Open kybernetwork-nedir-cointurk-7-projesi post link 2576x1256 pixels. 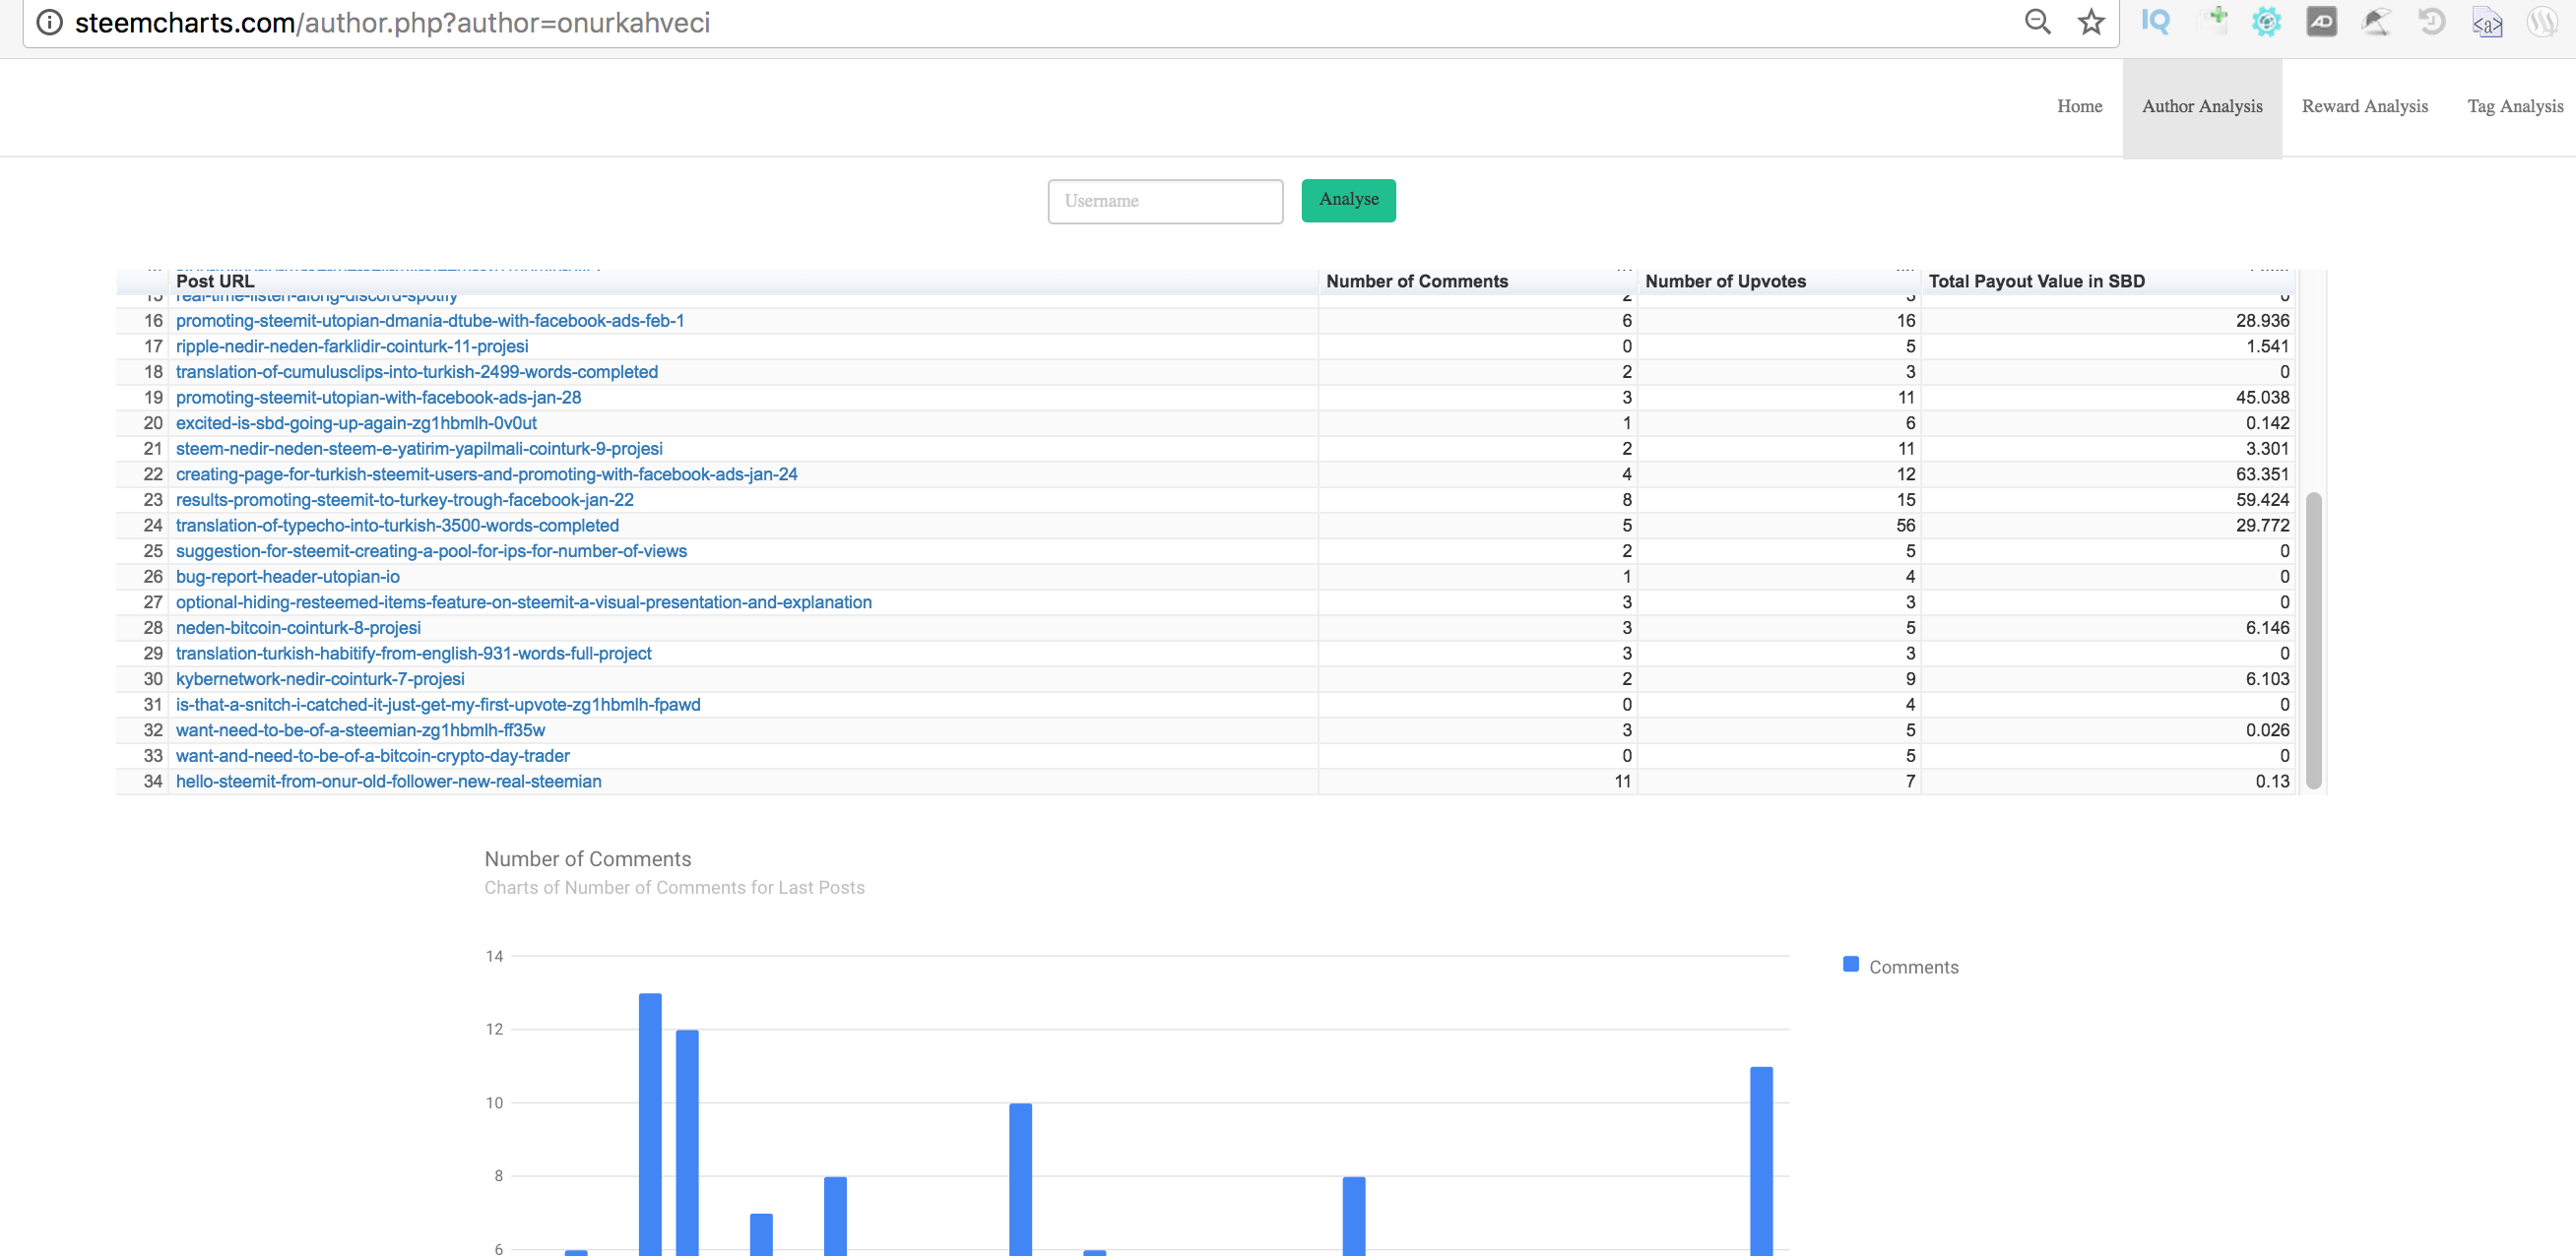click(320, 679)
